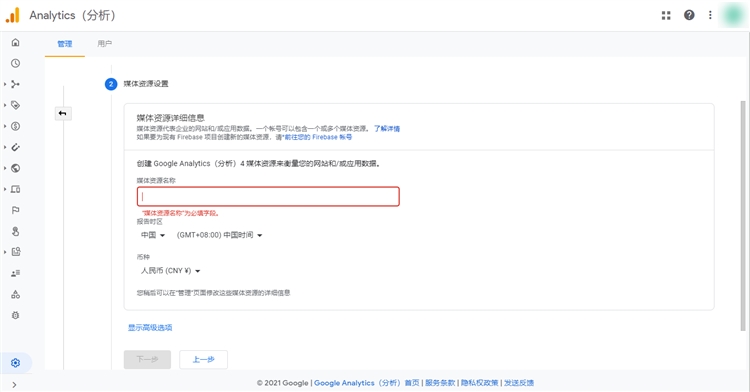Click the 了解详情 link
The image size is (750, 392).
click(x=387, y=129)
